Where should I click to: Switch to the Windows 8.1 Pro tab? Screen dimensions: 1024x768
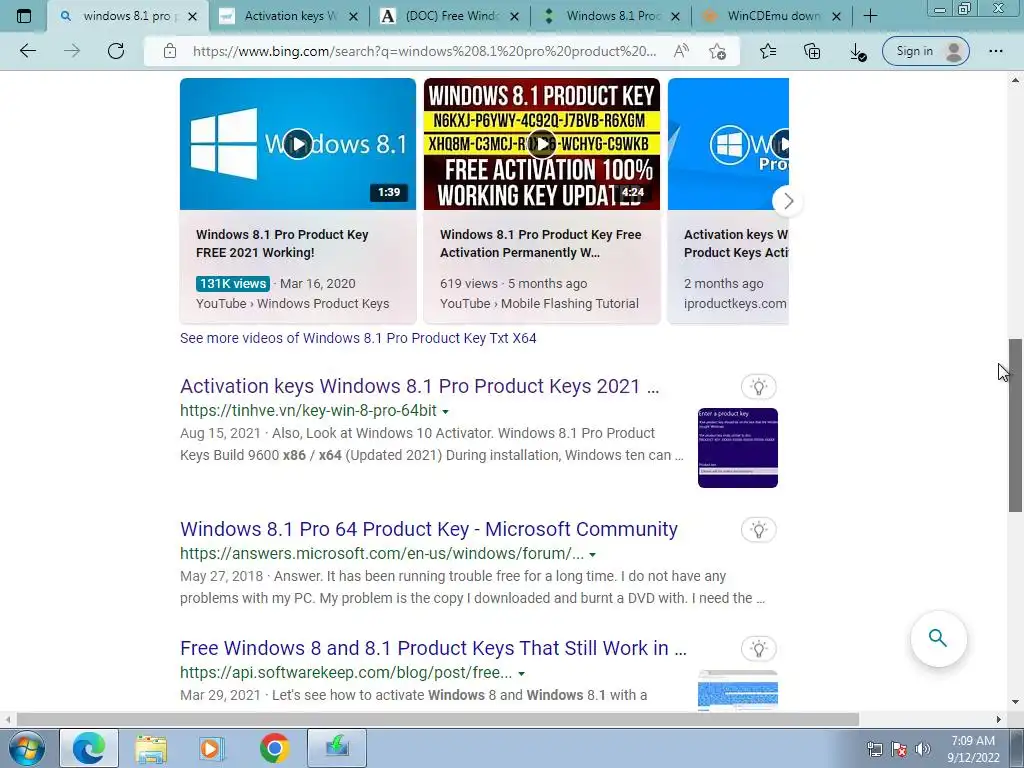[x=612, y=16]
